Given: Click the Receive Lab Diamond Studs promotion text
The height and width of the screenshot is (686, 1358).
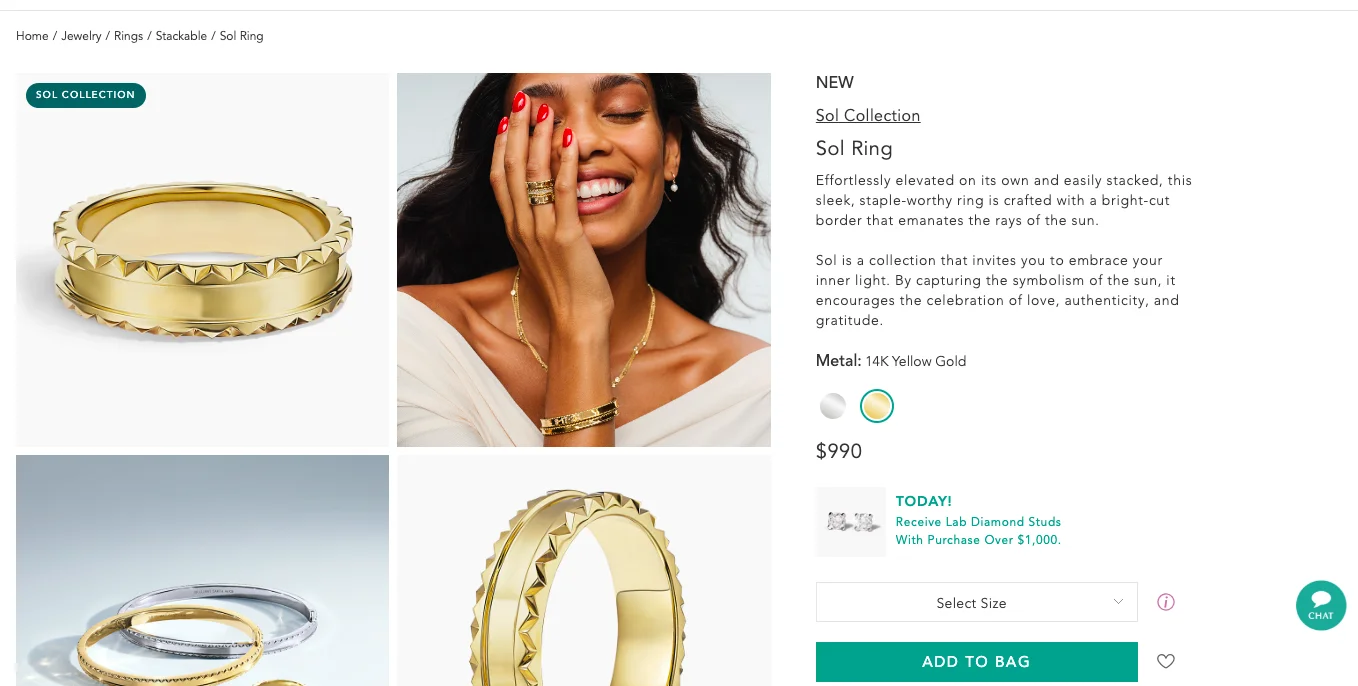Looking at the screenshot, I should coord(978,530).
